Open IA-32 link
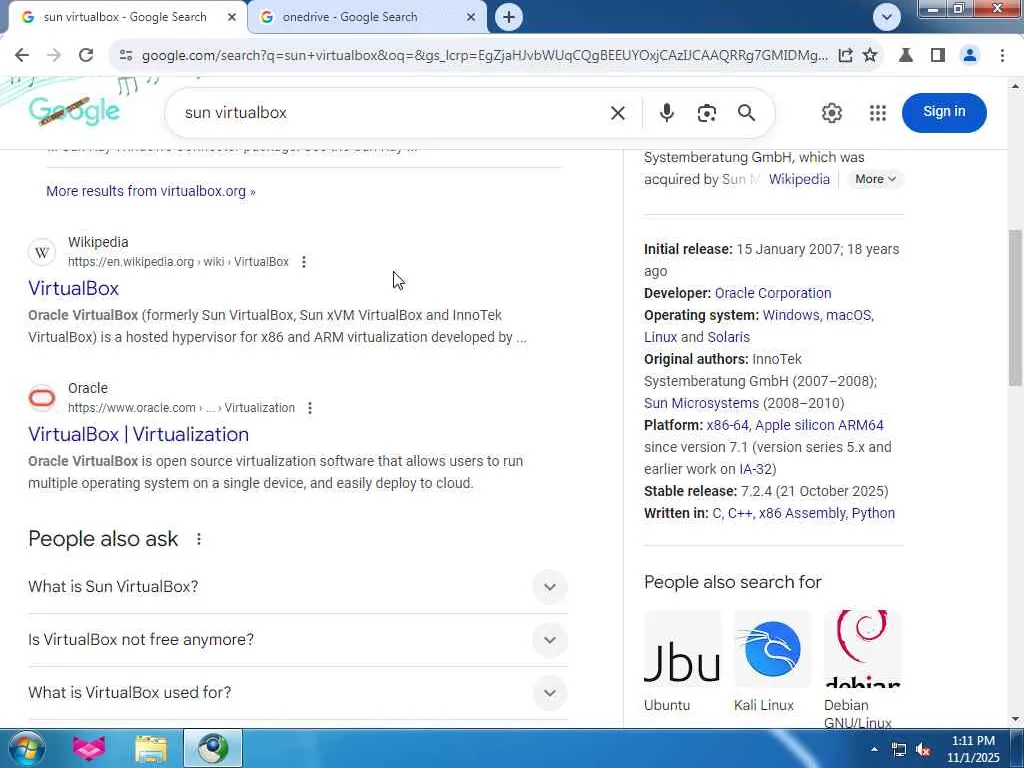Image resolution: width=1024 pixels, height=768 pixels. click(756, 470)
